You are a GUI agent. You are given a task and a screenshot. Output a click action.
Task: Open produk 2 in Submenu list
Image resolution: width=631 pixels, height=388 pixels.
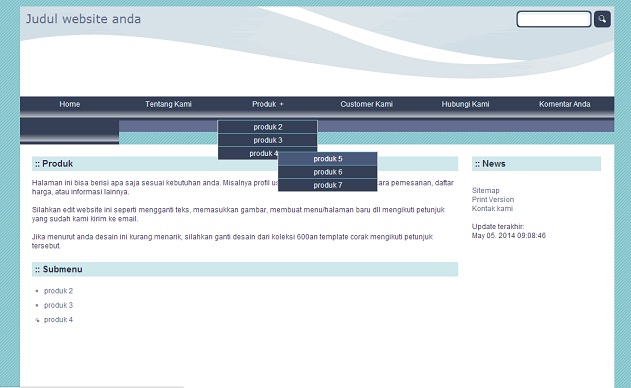pos(58,291)
